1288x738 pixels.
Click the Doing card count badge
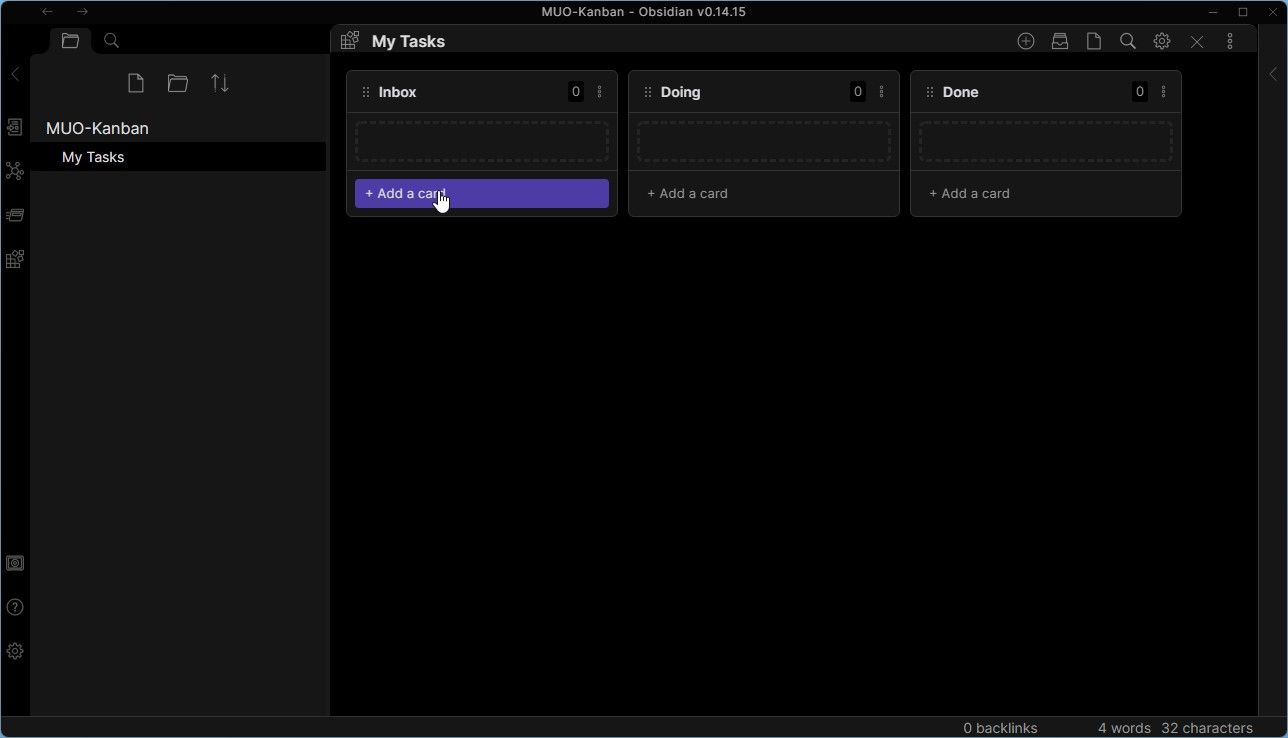pos(858,92)
